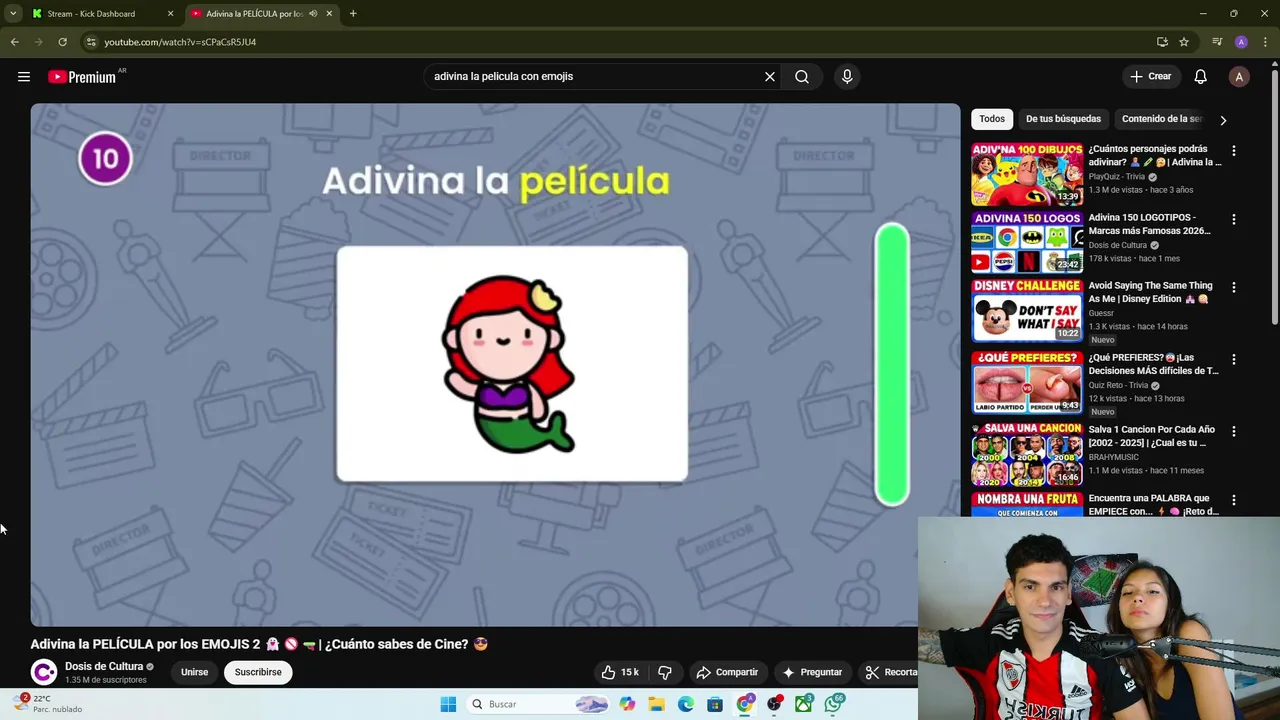
Task: Open YouTube account avatar menu
Action: [1239, 77]
